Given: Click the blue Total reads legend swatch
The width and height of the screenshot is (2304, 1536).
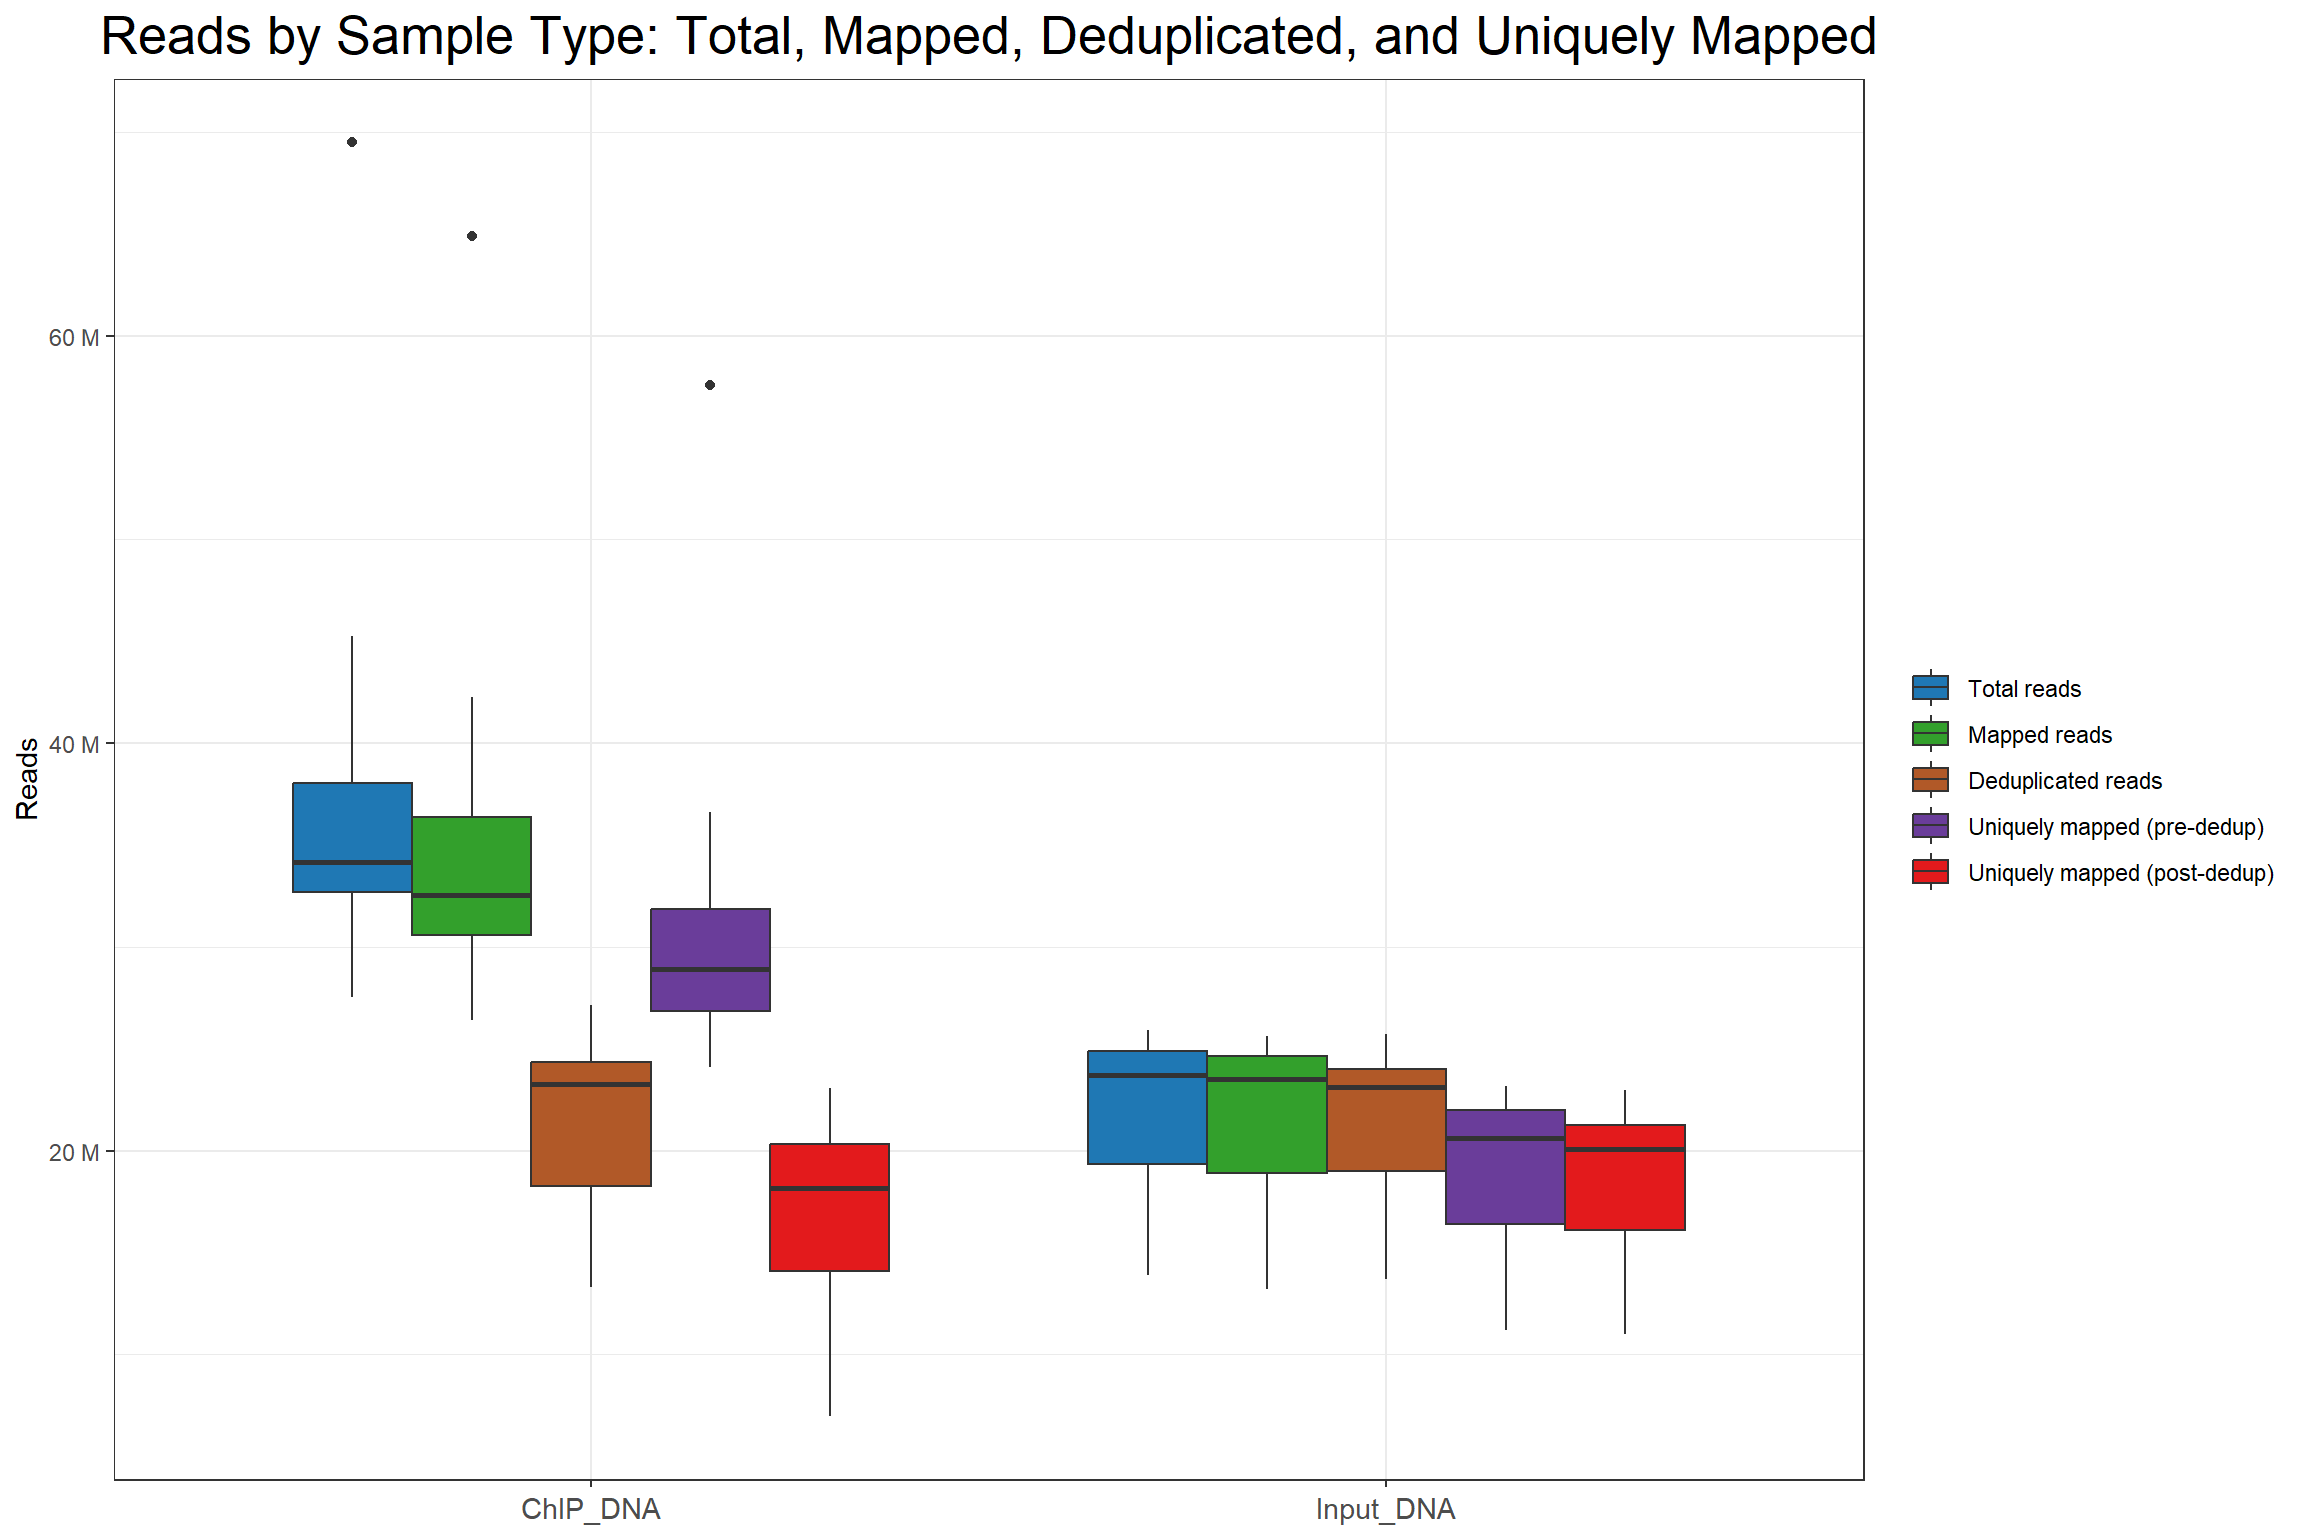Looking at the screenshot, I should [x=1930, y=688].
